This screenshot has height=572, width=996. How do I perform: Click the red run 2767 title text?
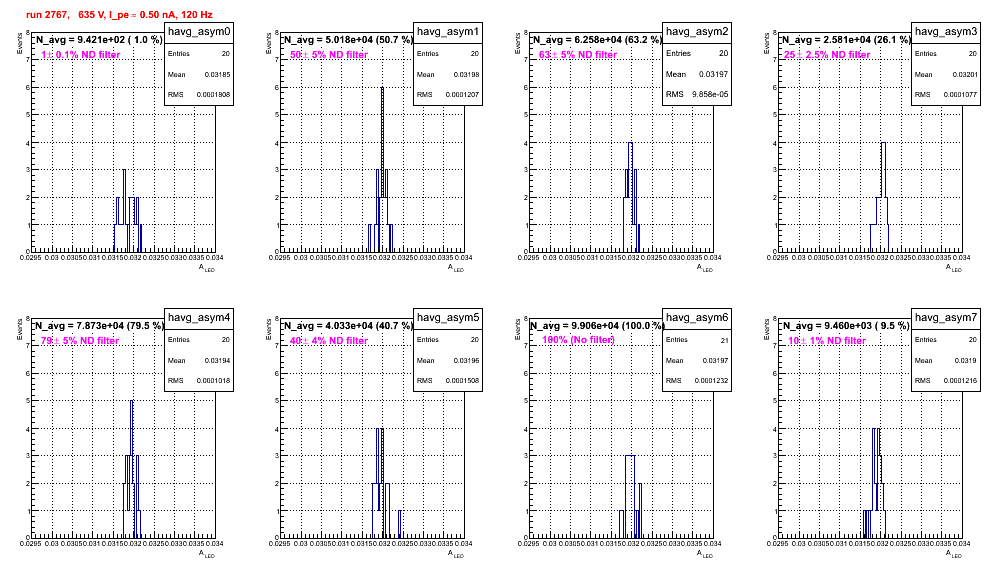[x=119, y=15]
